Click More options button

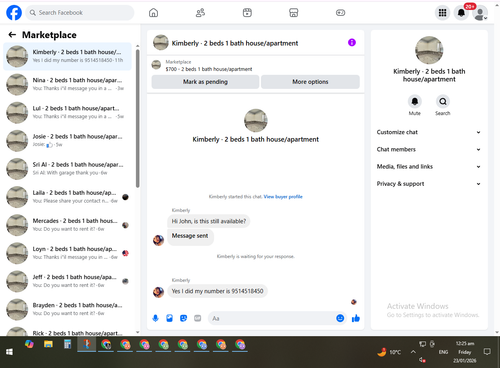coord(310,82)
